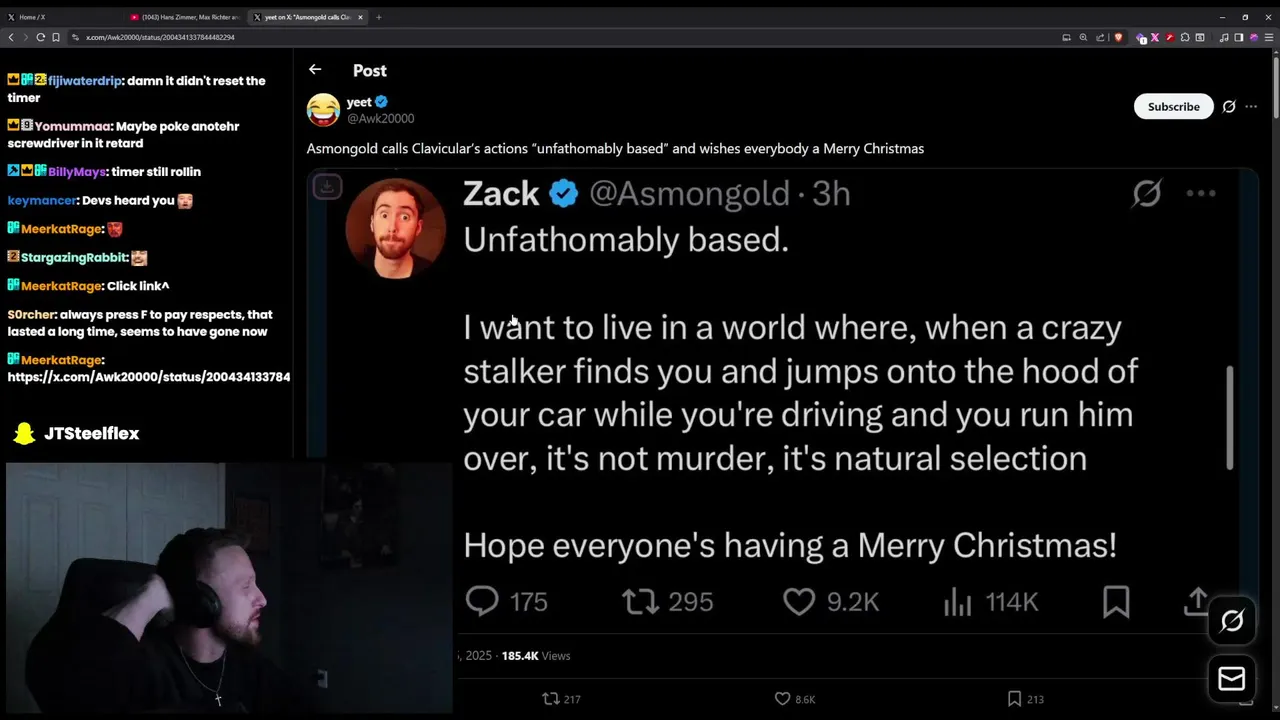The height and width of the screenshot is (720, 1280).
Task: Reload the page with the refresh icon
Action: pos(40,37)
